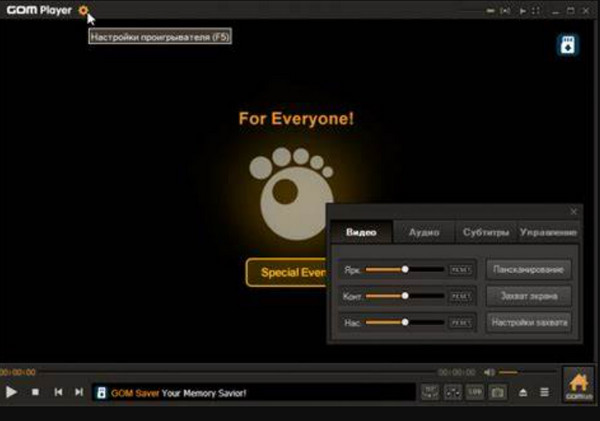Open player settings via the orange gear icon
This screenshot has width=600, height=421.
tap(83, 10)
